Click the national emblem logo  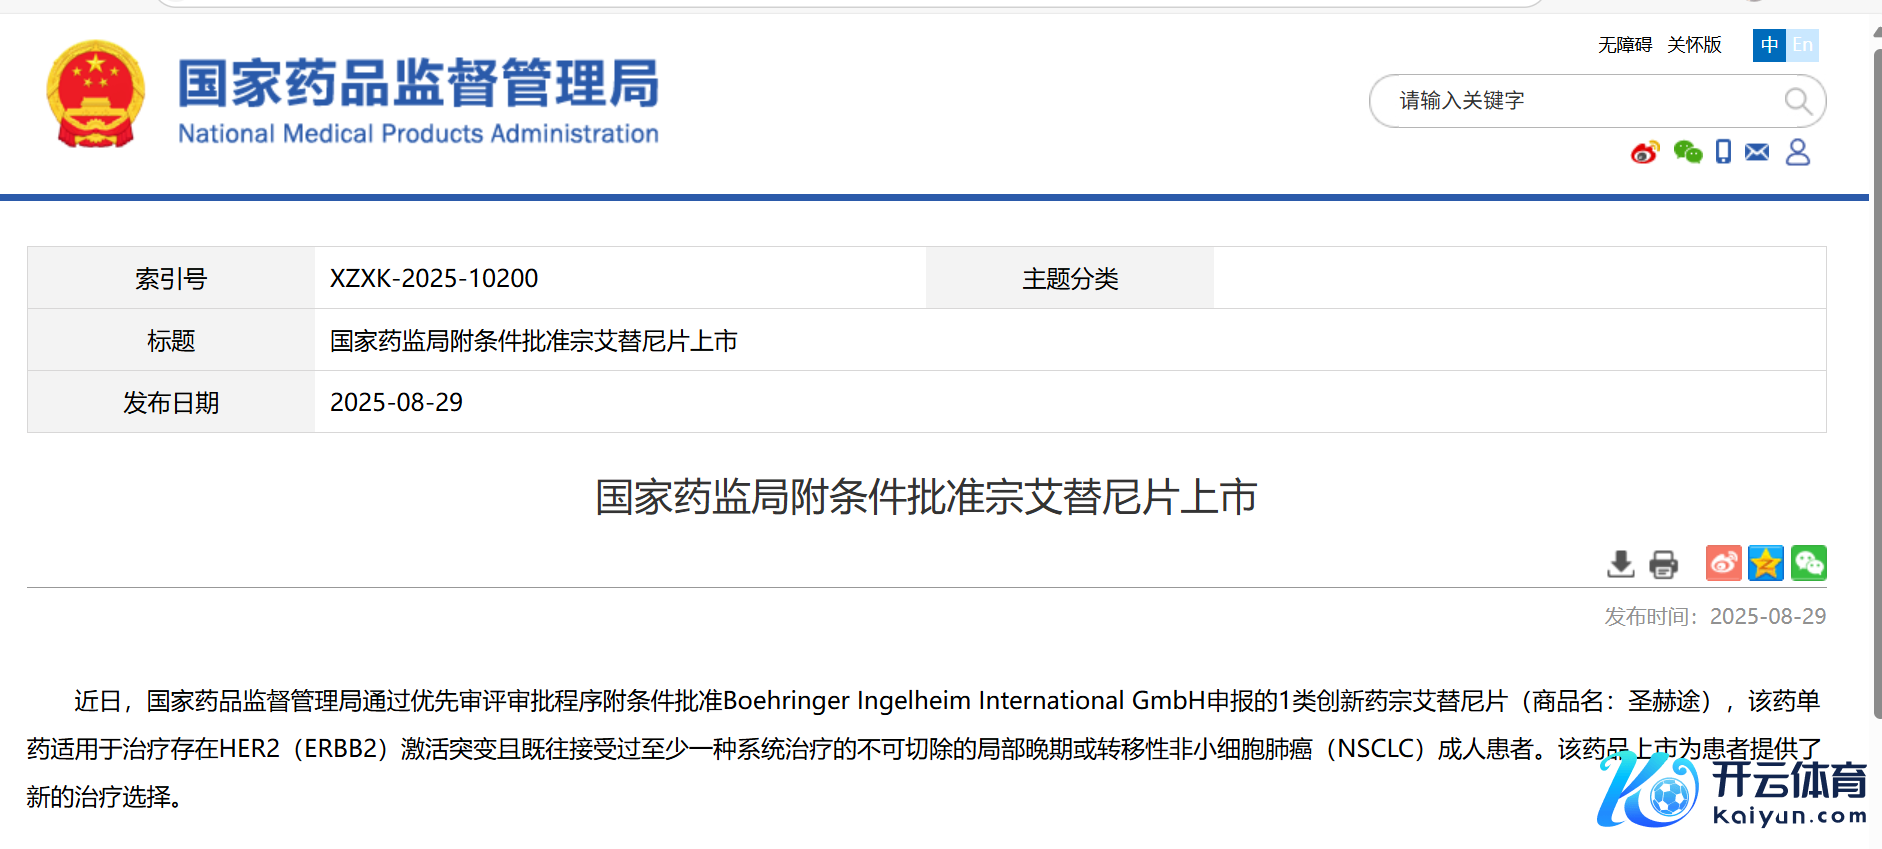pos(95,95)
